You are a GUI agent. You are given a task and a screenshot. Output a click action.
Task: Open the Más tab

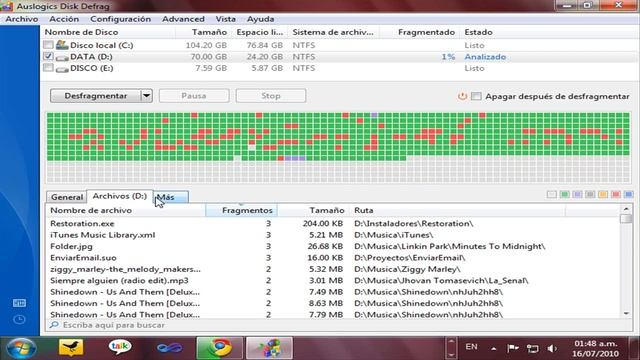pos(171,197)
